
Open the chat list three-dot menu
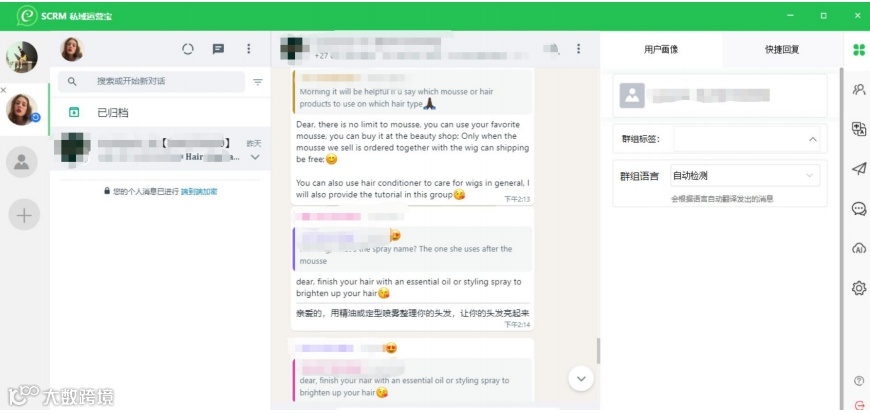[x=249, y=49]
